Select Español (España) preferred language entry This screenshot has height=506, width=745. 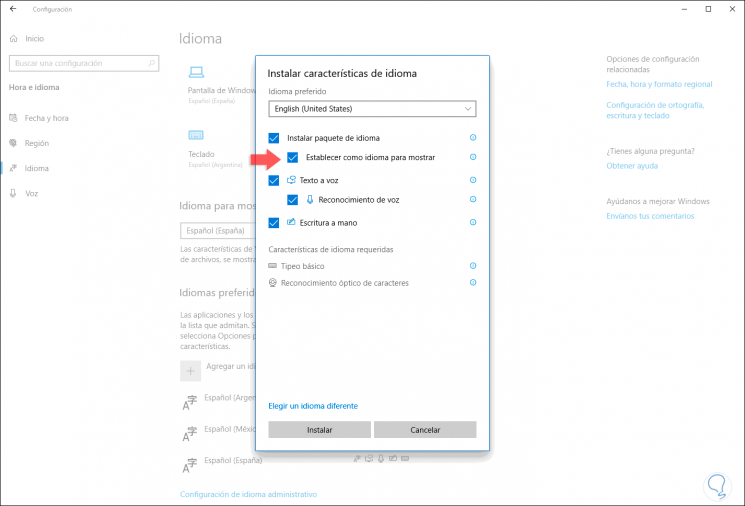(222, 464)
